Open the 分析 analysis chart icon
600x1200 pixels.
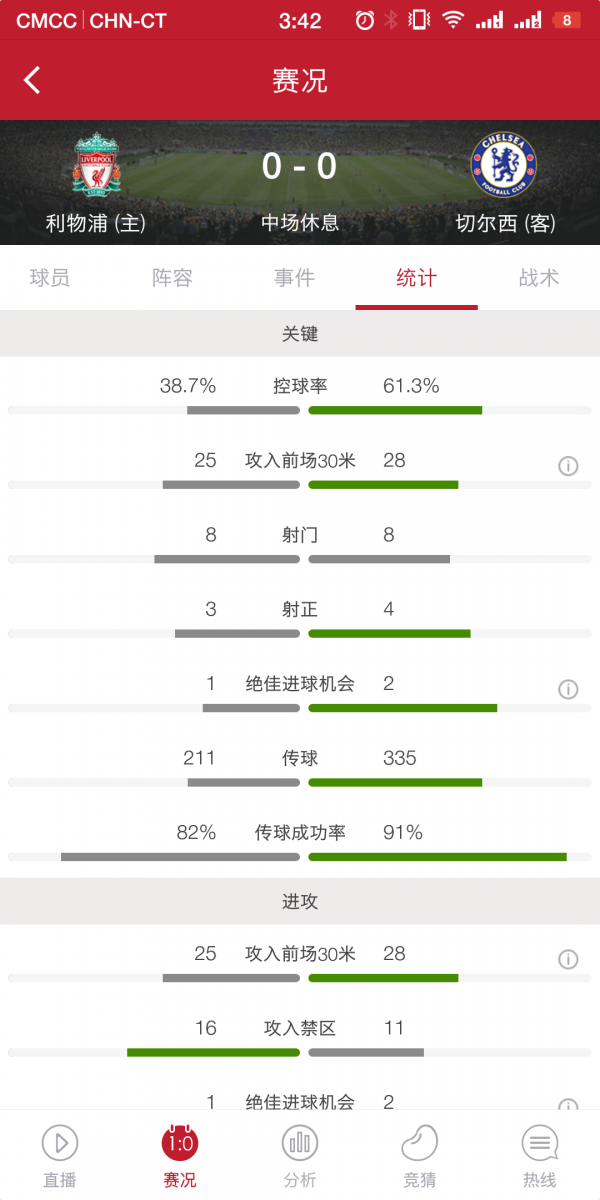point(300,1143)
